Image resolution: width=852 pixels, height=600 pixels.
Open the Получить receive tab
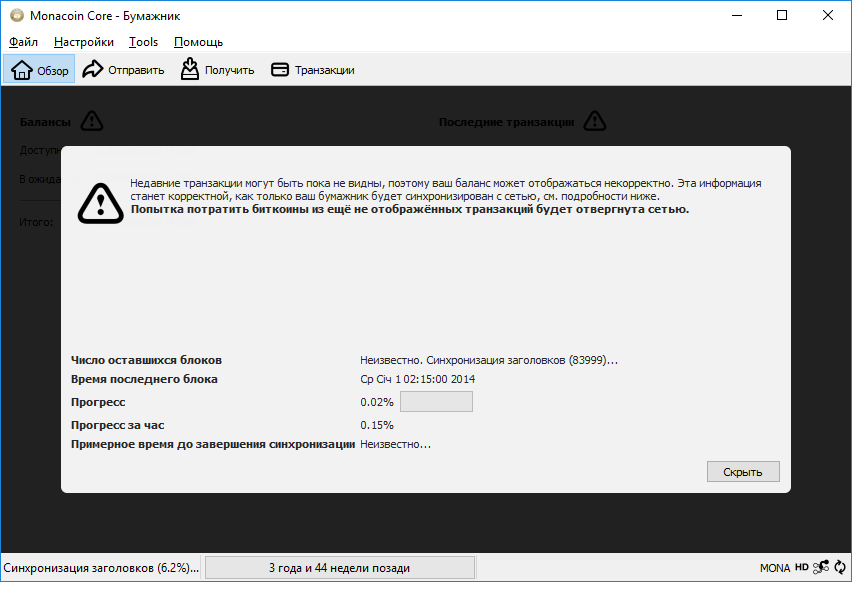217,70
